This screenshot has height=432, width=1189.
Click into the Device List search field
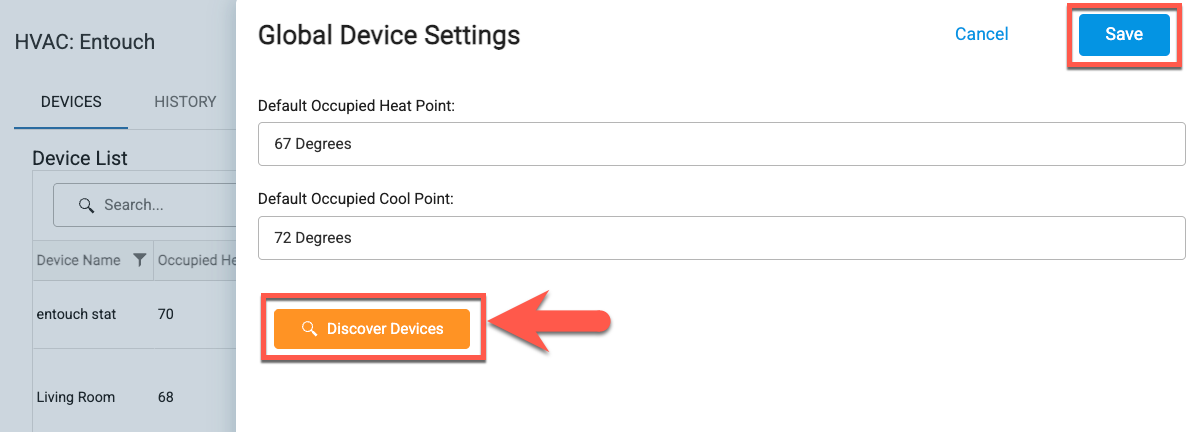pos(160,205)
